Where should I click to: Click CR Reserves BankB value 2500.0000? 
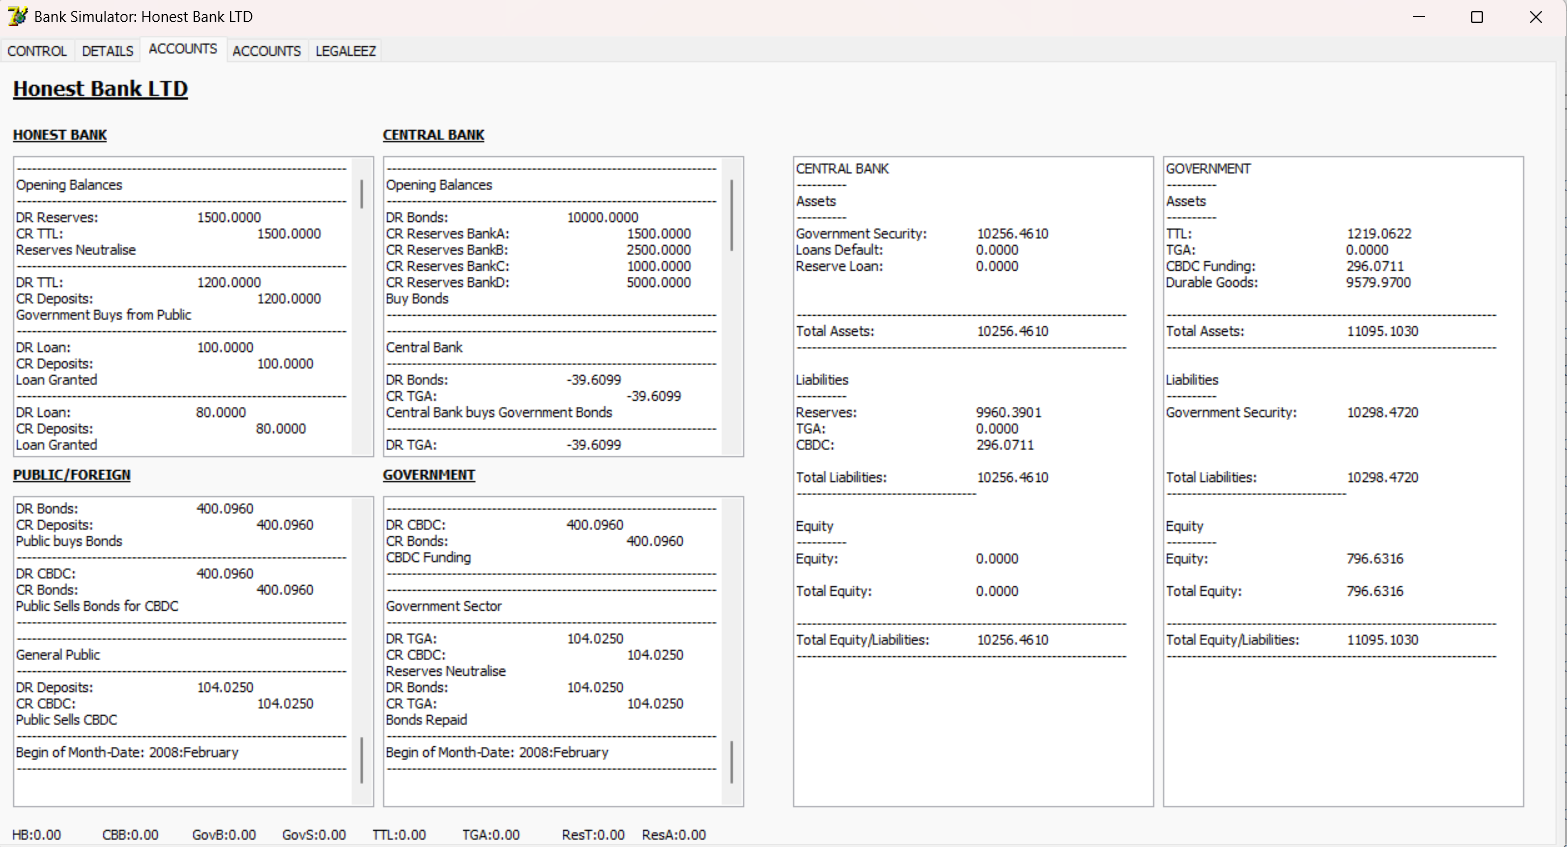tap(659, 250)
